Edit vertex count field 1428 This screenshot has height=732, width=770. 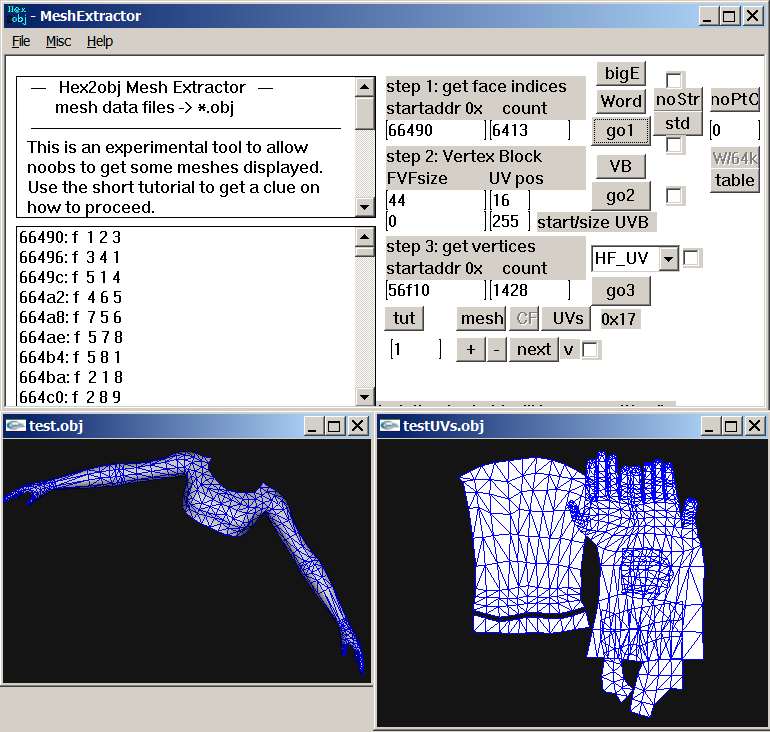point(530,290)
